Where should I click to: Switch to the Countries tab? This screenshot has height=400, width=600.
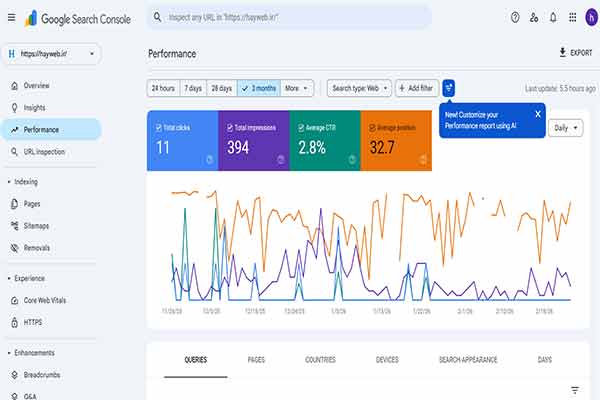click(x=320, y=360)
